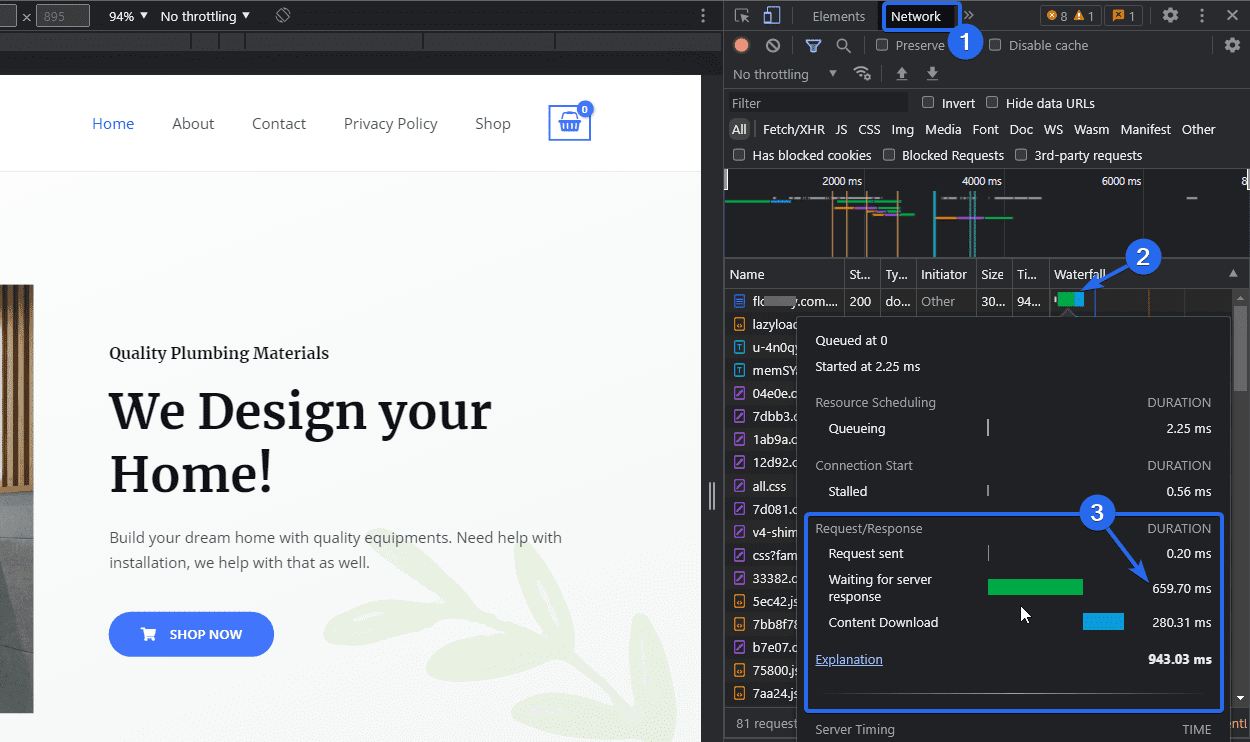Select the all.css request row
The height and width of the screenshot is (742, 1250).
(x=763, y=486)
